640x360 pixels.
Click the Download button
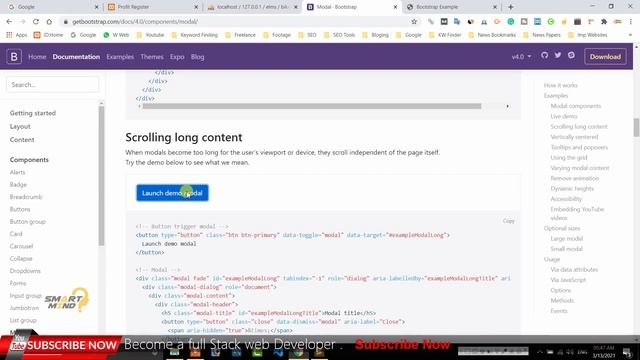pos(605,57)
